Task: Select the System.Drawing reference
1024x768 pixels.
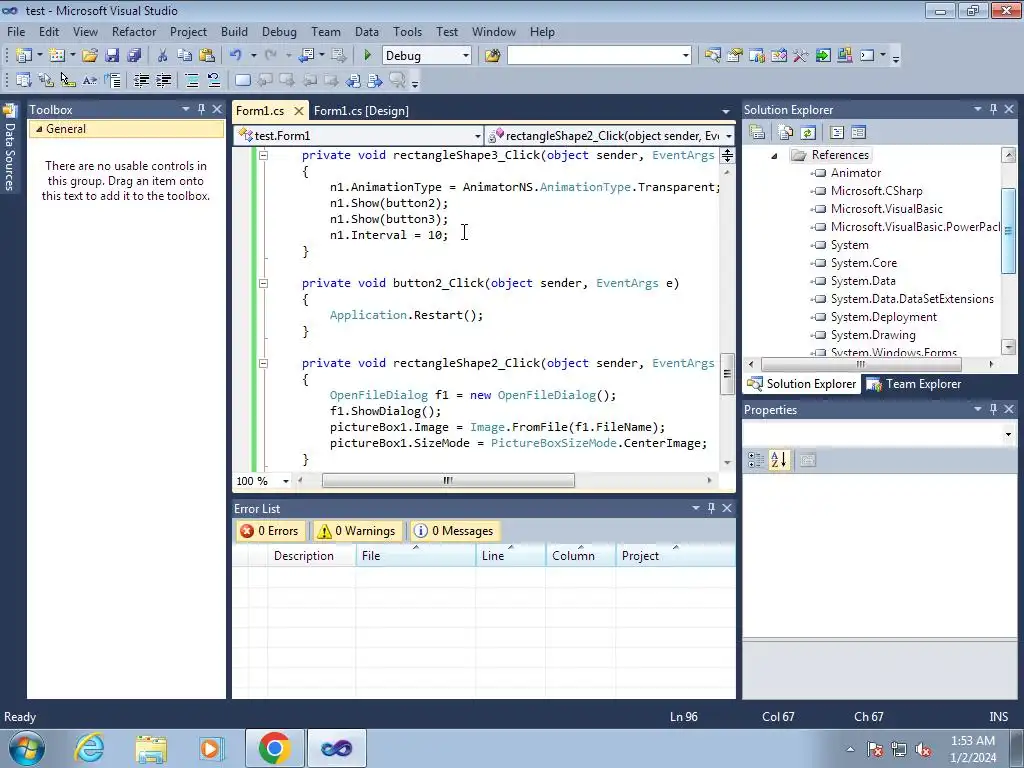Action: click(x=872, y=335)
